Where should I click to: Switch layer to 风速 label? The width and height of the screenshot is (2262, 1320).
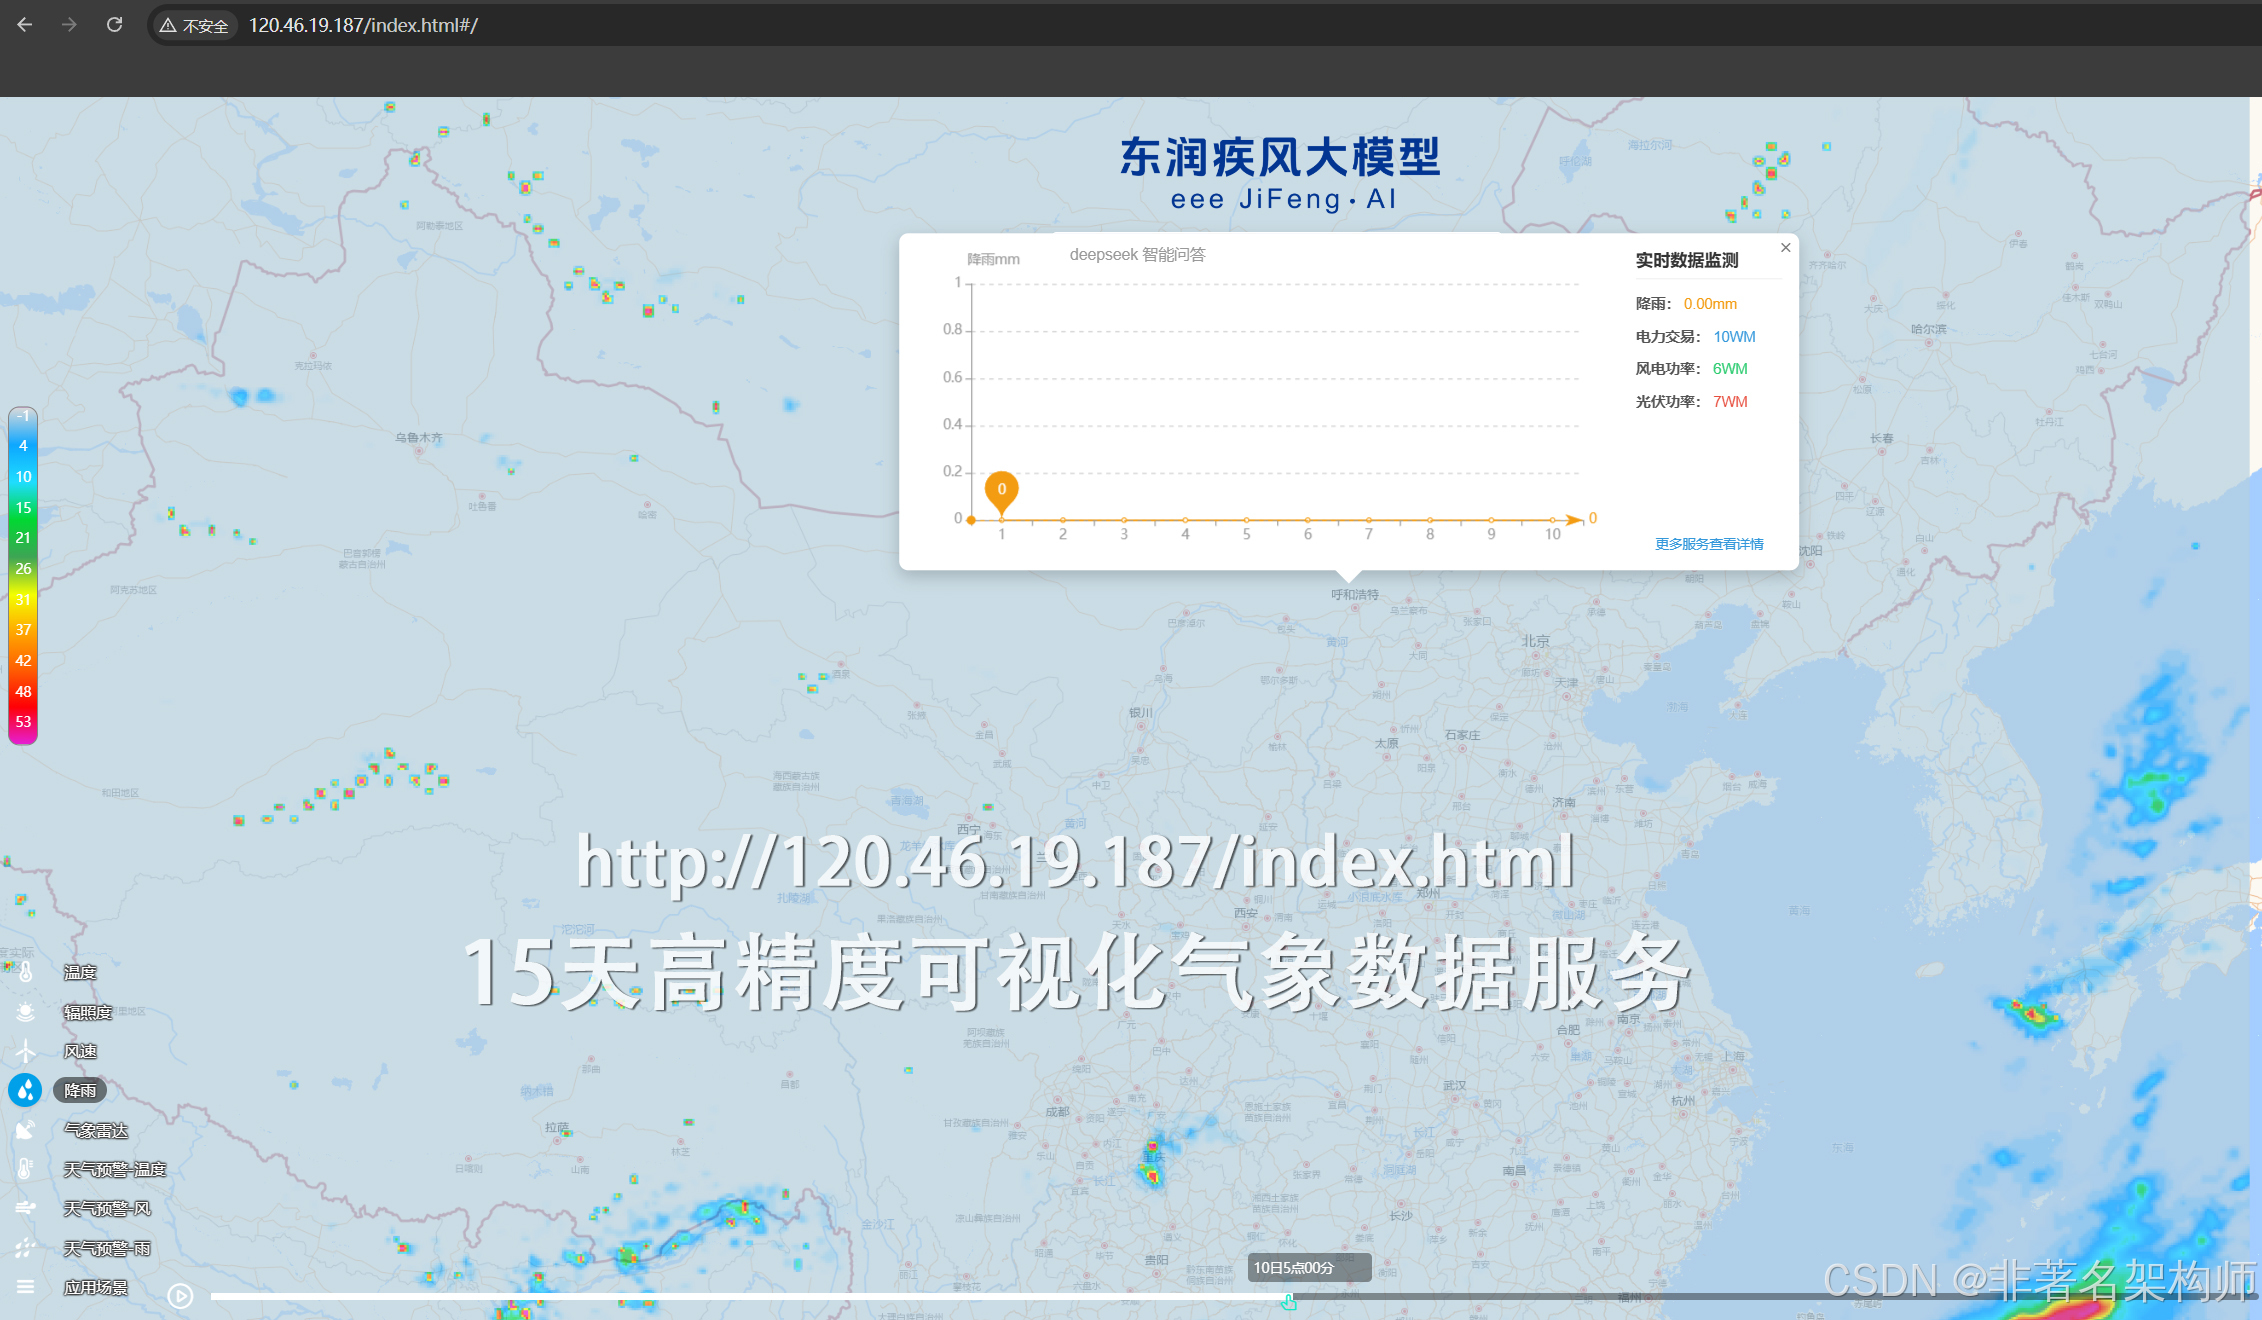coord(80,1051)
